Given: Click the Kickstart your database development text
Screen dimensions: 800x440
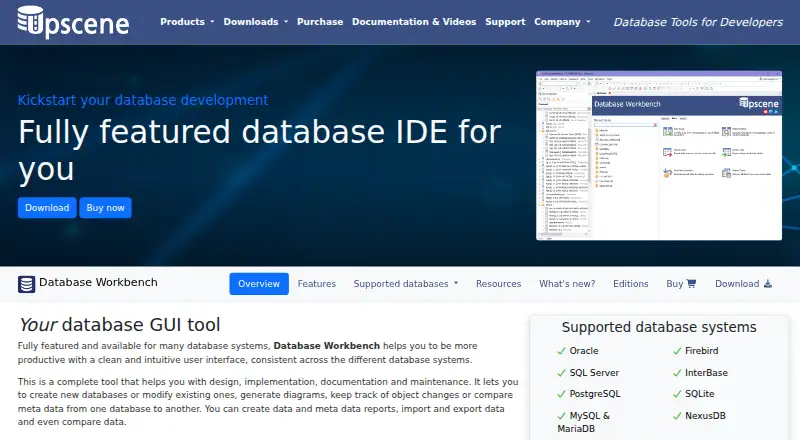Looking at the screenshot, I should coord(143,100).
